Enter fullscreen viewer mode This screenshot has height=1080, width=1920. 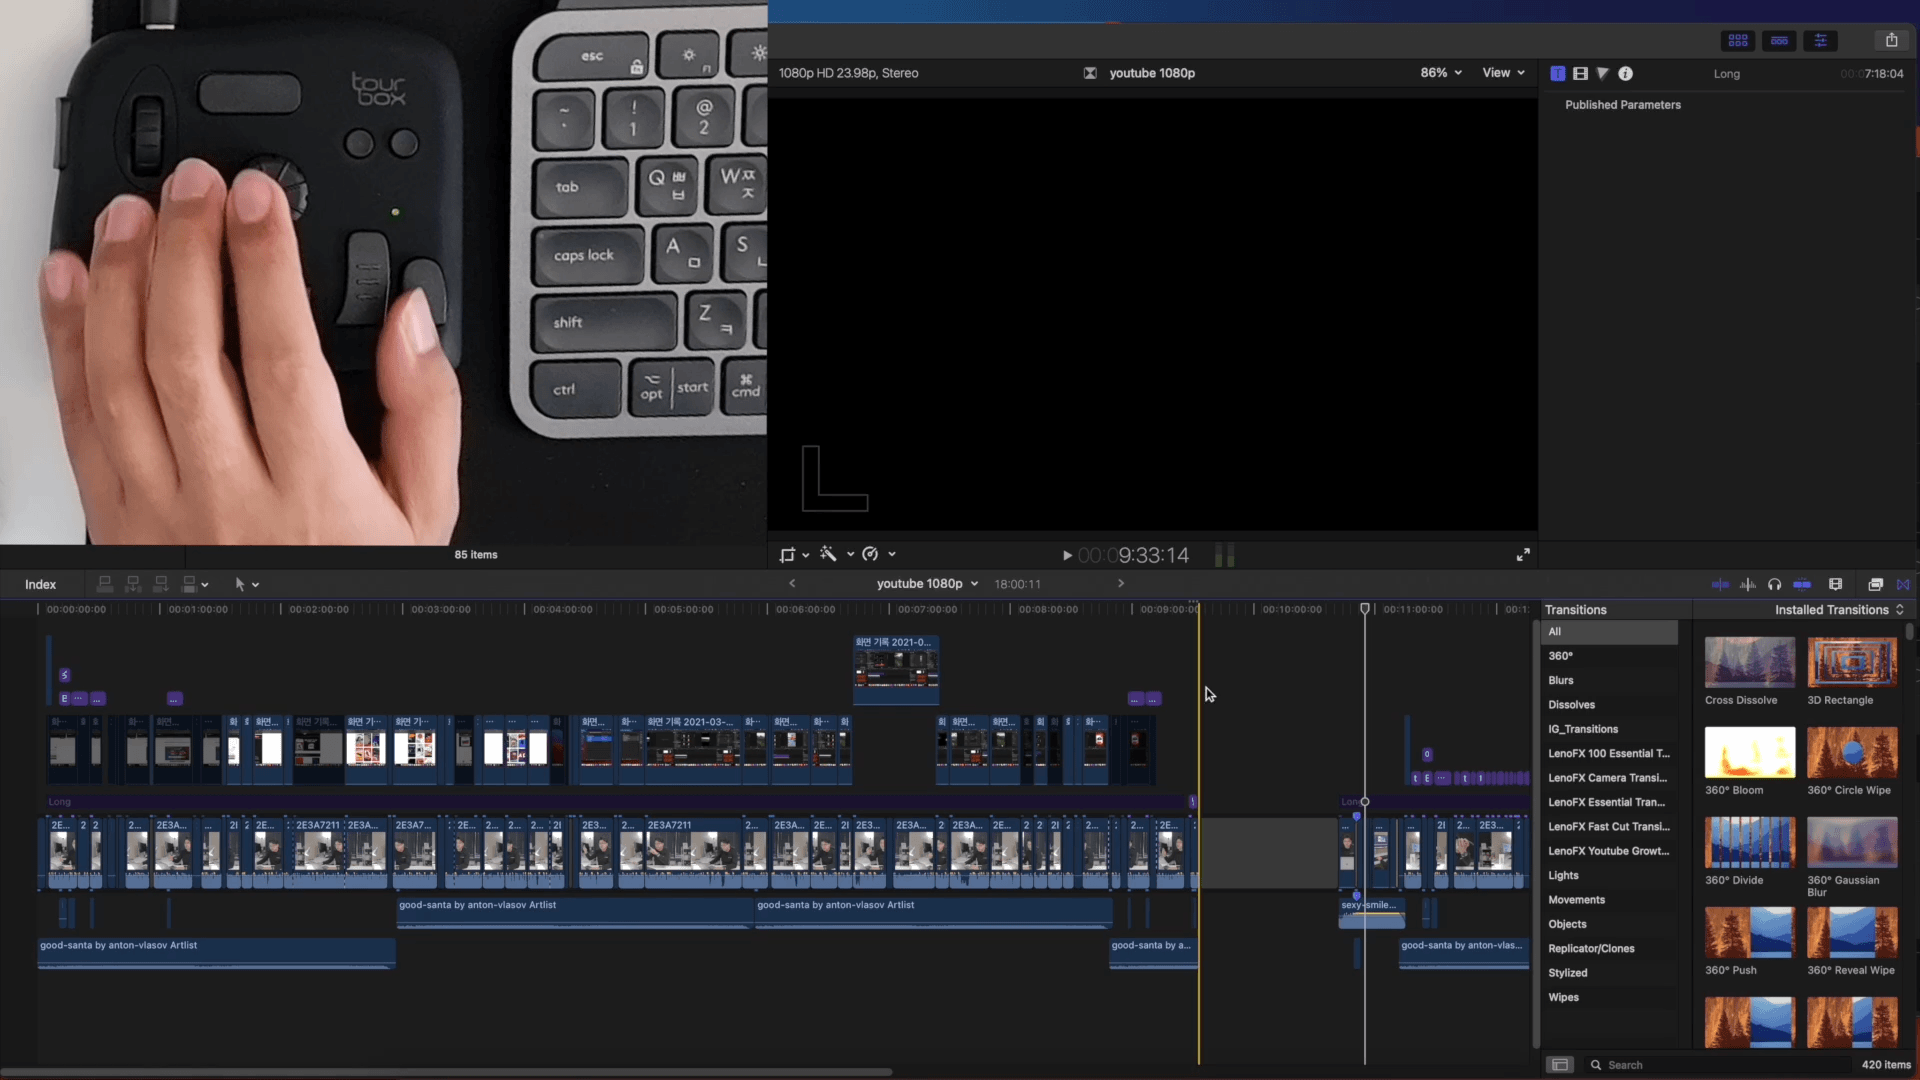tap(1523, 554)
